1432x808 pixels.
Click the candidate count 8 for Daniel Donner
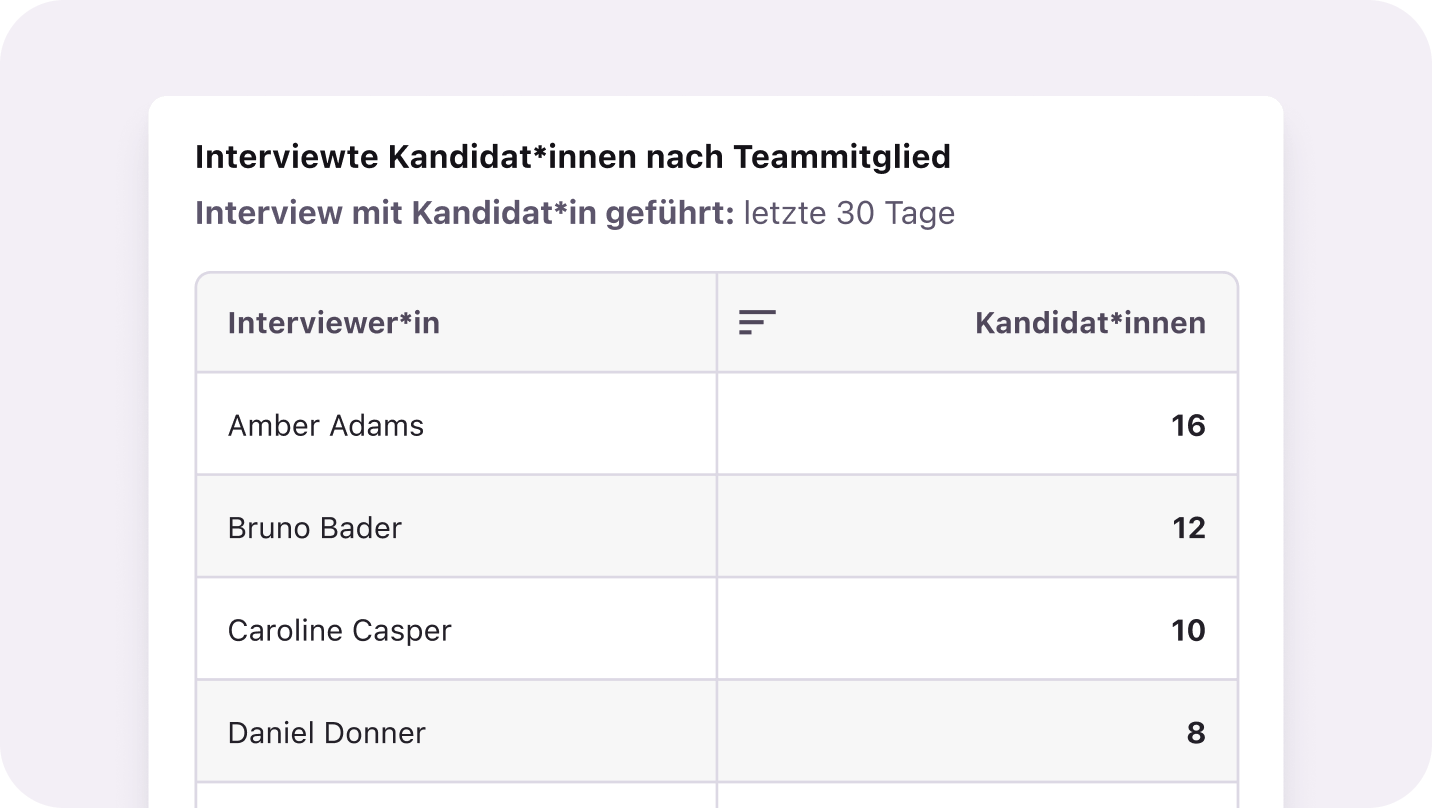pyautogui.click(x=1195, y=733)
